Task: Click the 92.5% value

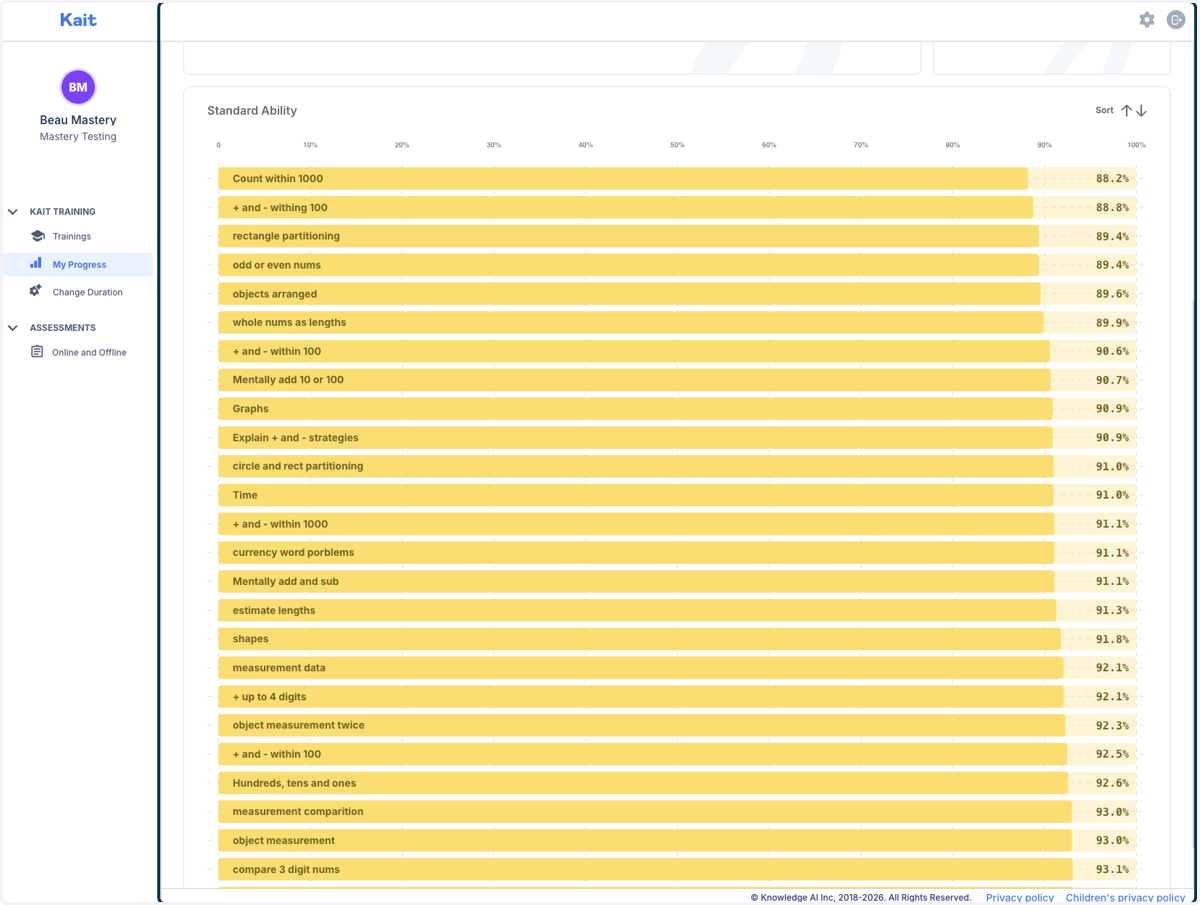Action: pyautogui.click(x=1112, y=755)
